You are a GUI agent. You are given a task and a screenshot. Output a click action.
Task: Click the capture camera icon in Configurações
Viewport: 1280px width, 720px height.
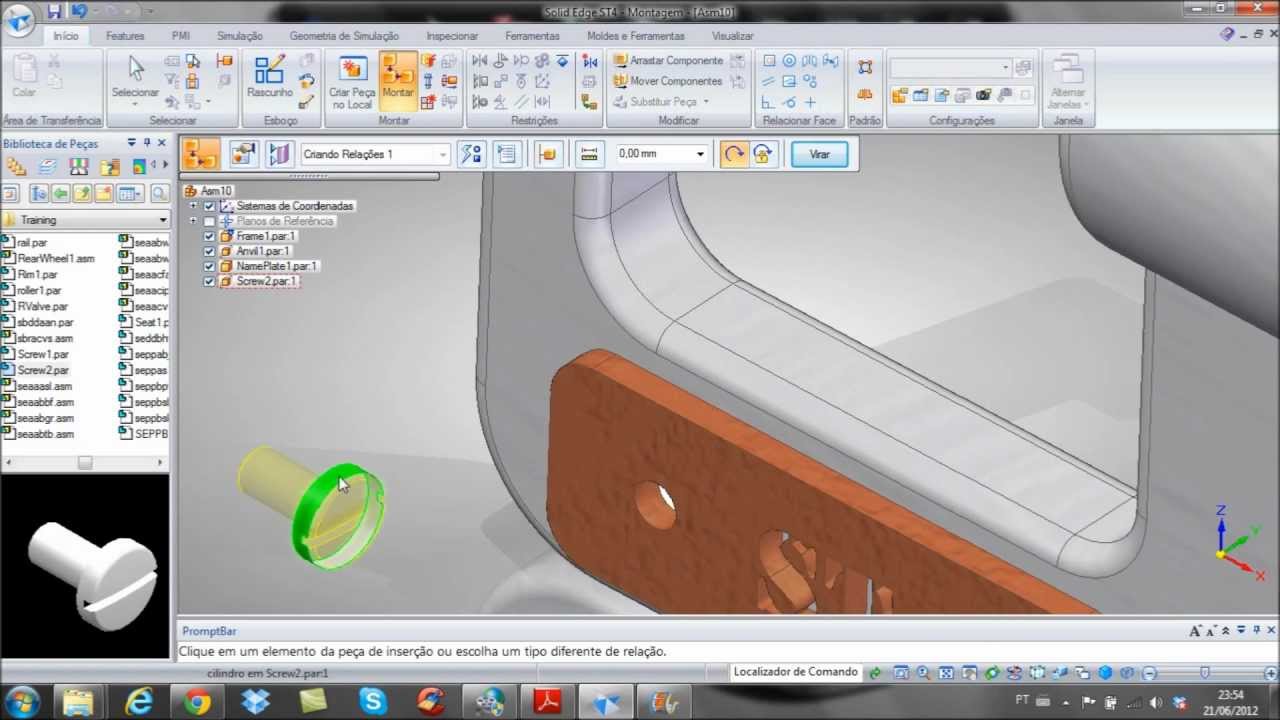(983, 96)
